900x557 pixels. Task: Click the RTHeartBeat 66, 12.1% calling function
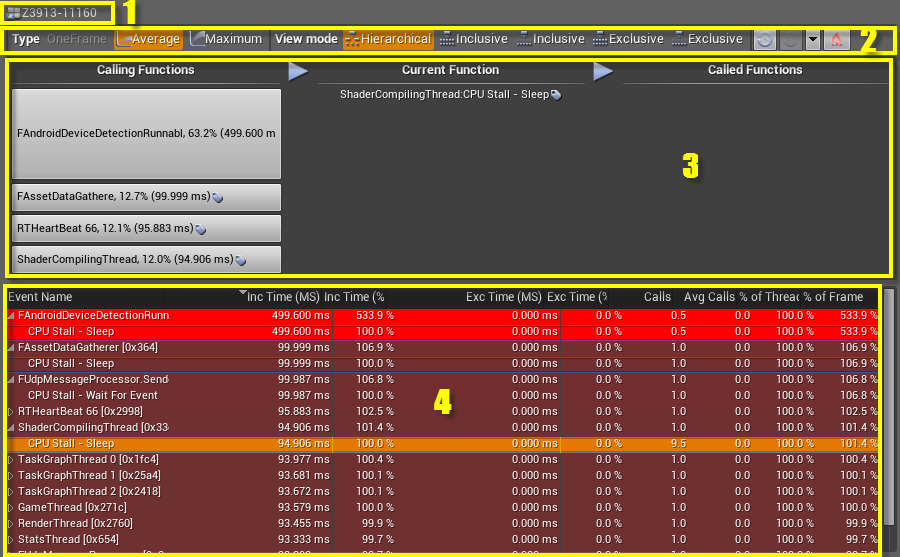pyautogui.click(x=146, y=229)
